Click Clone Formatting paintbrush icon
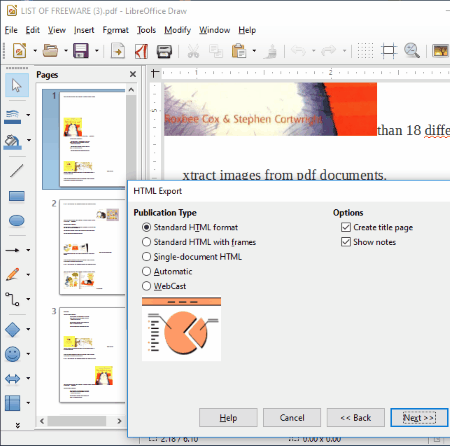The image size is (450, 446). click(270, 51)
